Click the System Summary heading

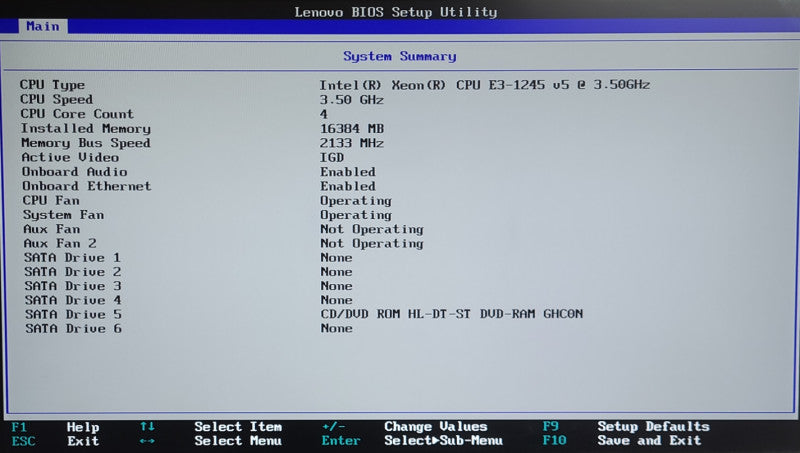(x=399, y=56)
